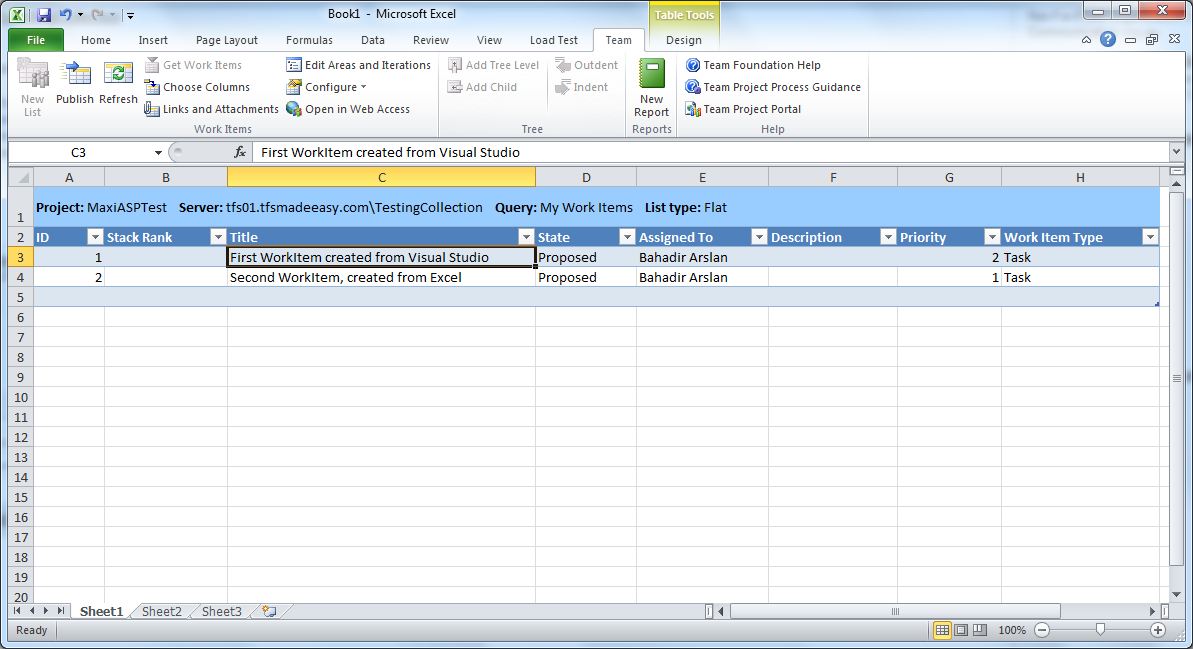Open the Design tab under Table Tools
The image size is (1193, 649).
pos(683,40)
